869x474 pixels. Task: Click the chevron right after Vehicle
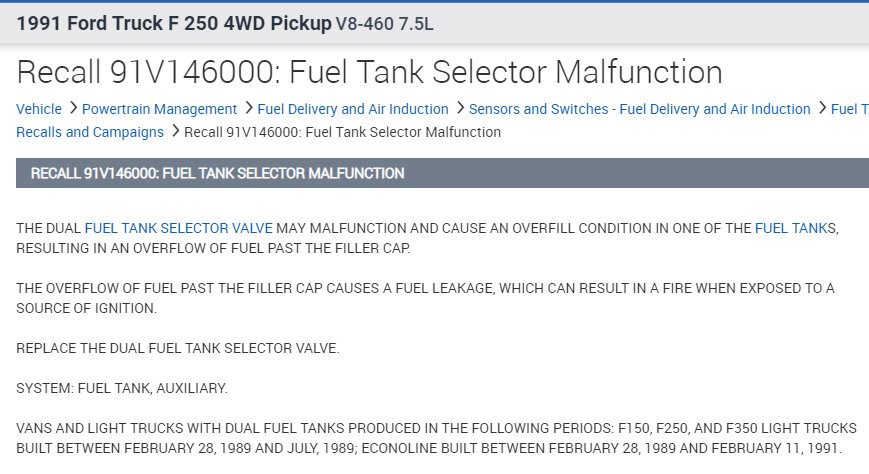tap(72, 109)
